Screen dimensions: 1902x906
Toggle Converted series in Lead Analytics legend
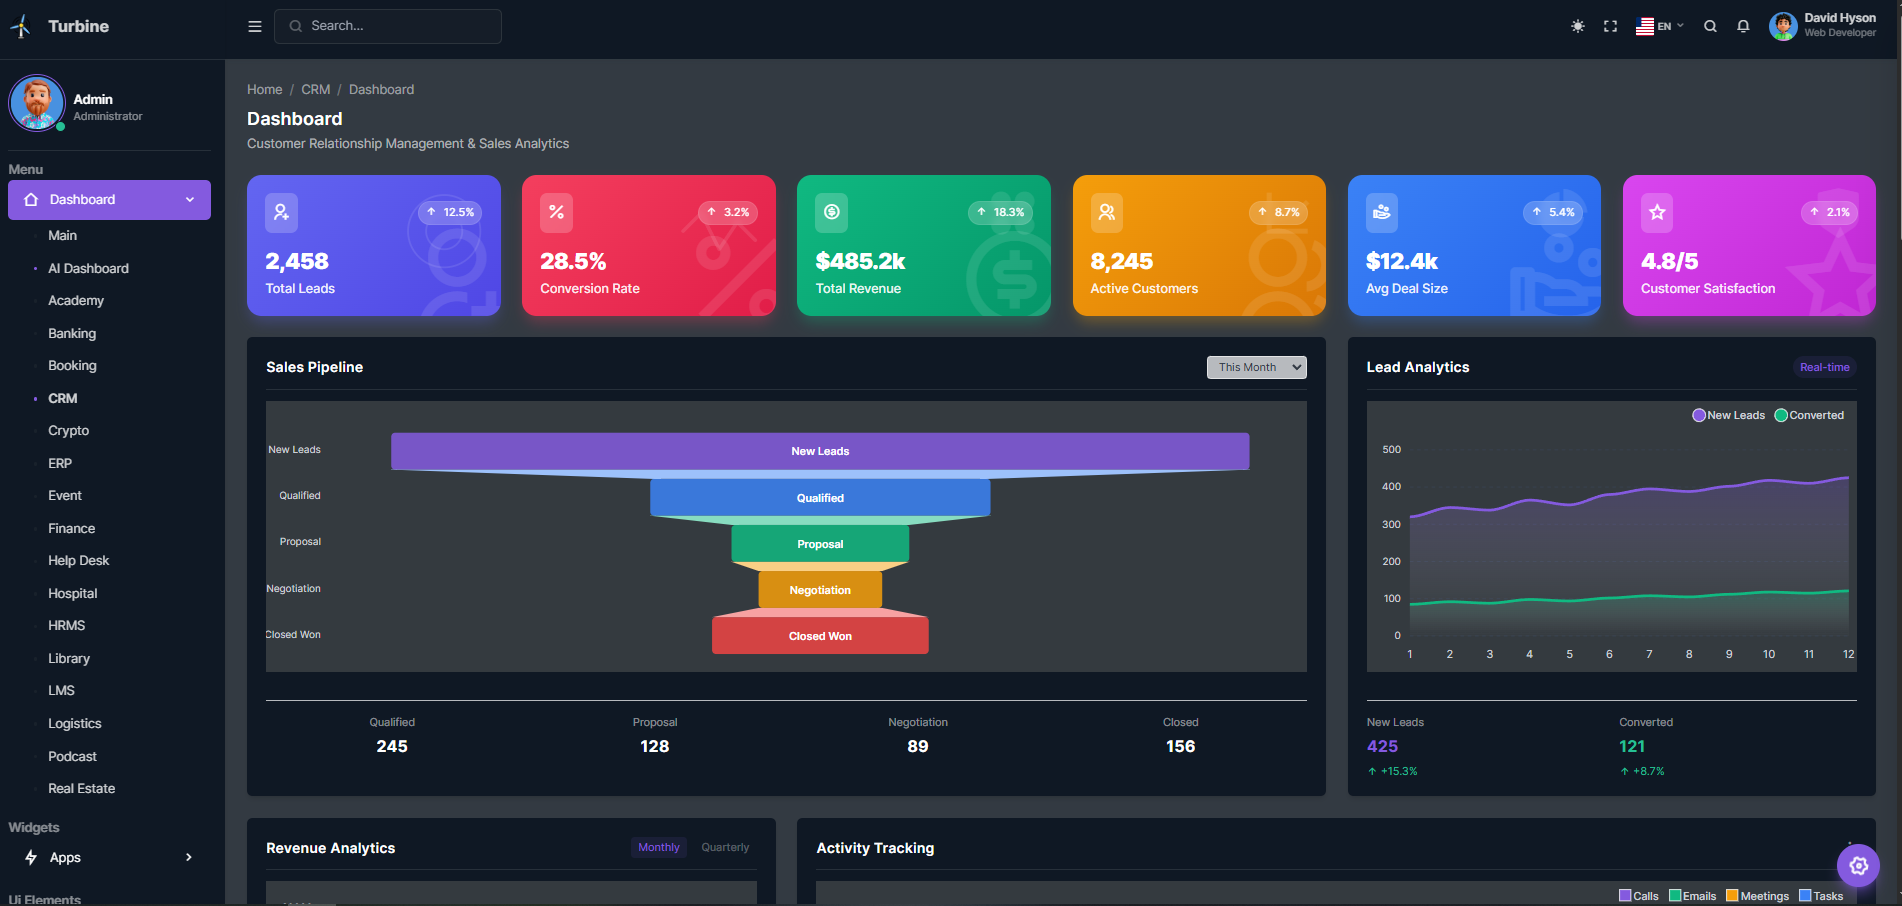(1809, 414)
